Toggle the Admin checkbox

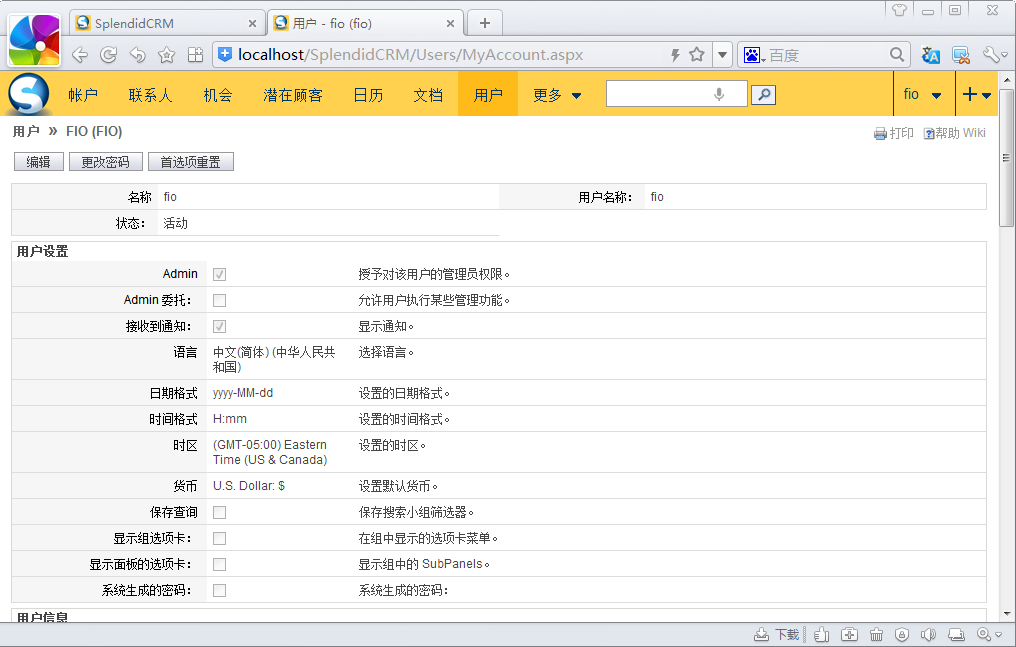pyautogui.click(x=220, y=275)
